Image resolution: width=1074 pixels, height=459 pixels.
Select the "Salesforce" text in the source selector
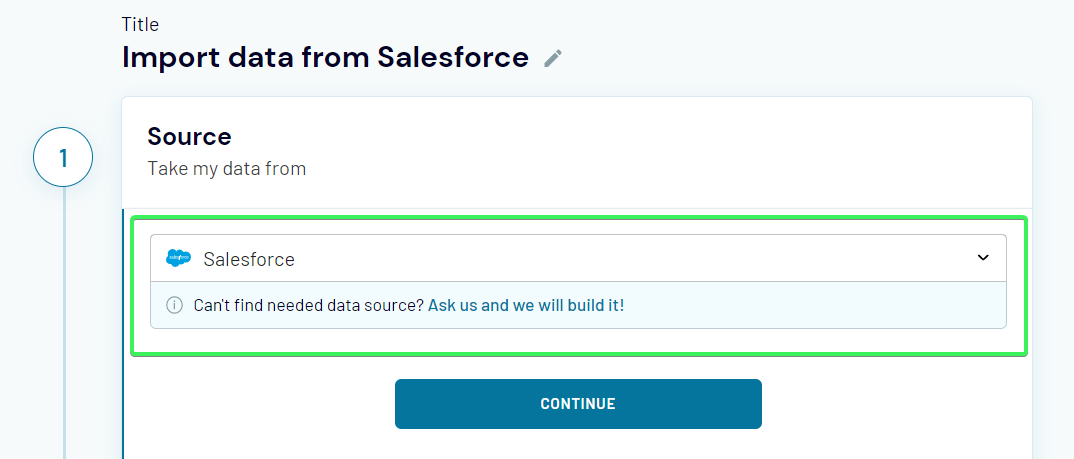click(x=249, y=259)
